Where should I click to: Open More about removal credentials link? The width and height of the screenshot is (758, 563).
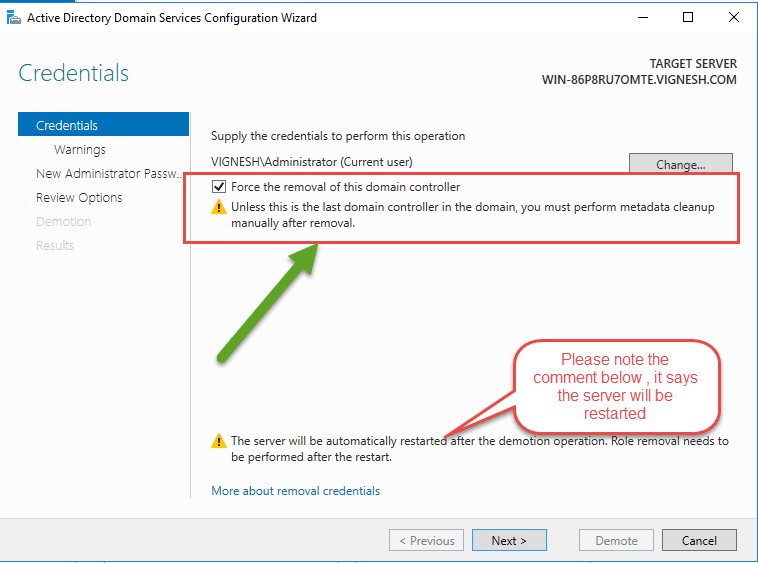click(295, 490)
